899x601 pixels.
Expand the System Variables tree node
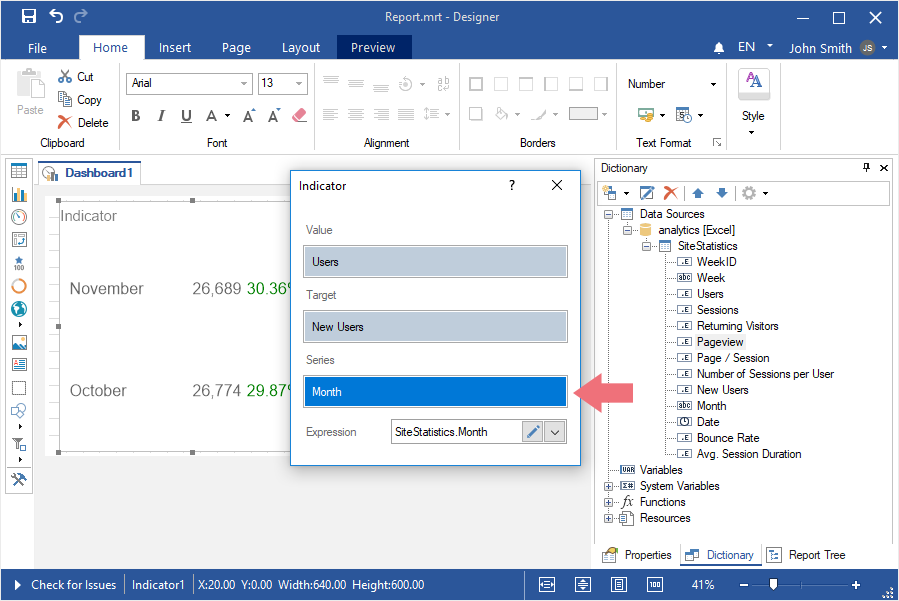608,486
